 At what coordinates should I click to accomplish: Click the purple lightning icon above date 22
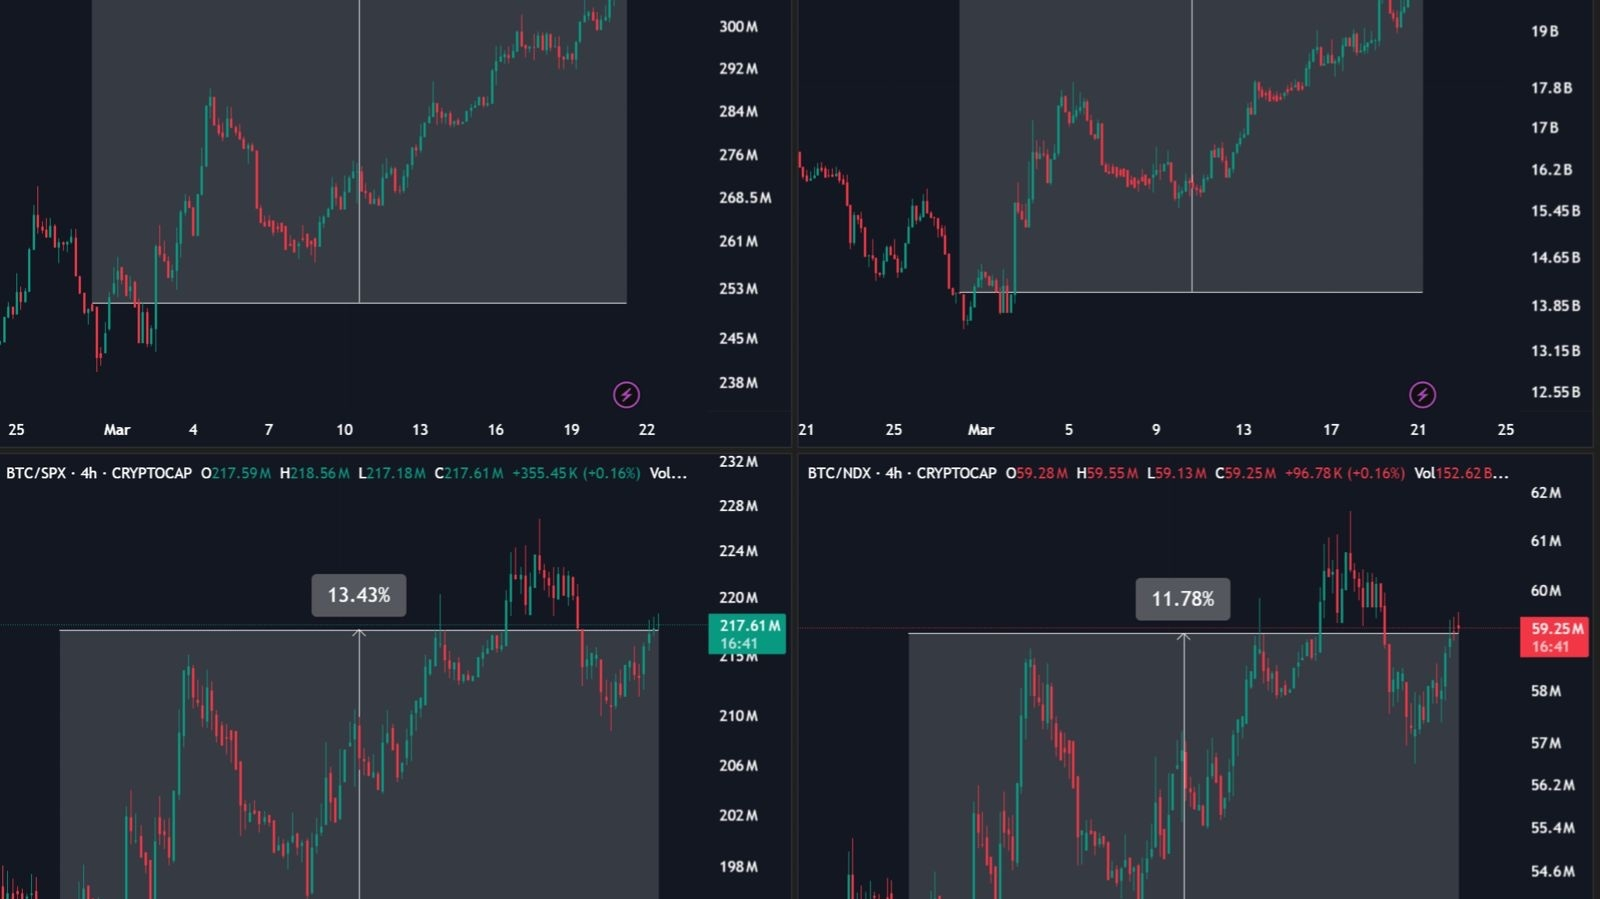(626, 395)
